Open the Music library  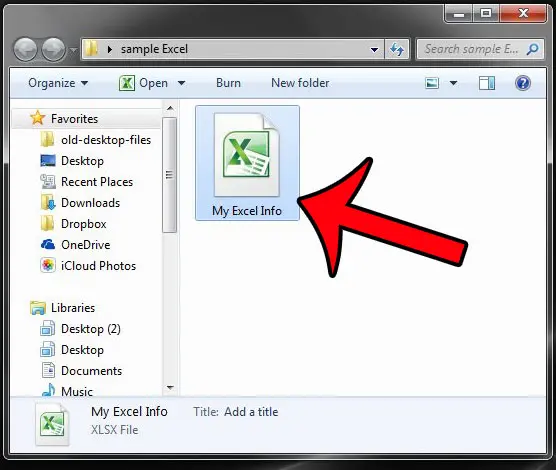pyautogui.click(x=77, y=391)
